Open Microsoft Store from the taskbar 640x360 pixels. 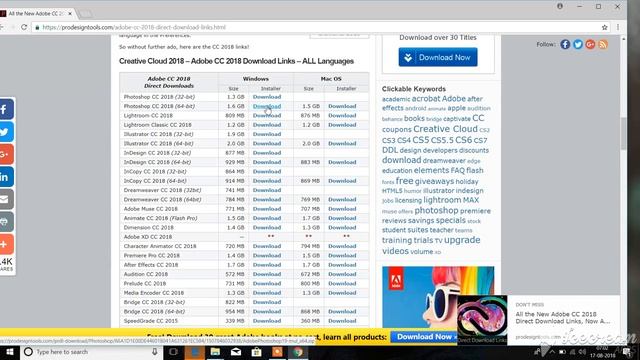(x=256, y=352)
